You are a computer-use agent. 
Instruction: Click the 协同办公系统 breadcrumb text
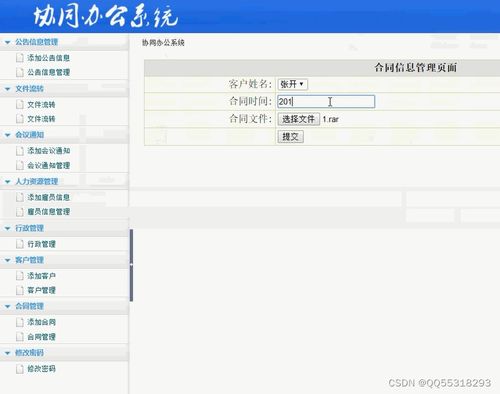[x=163, y=43]
